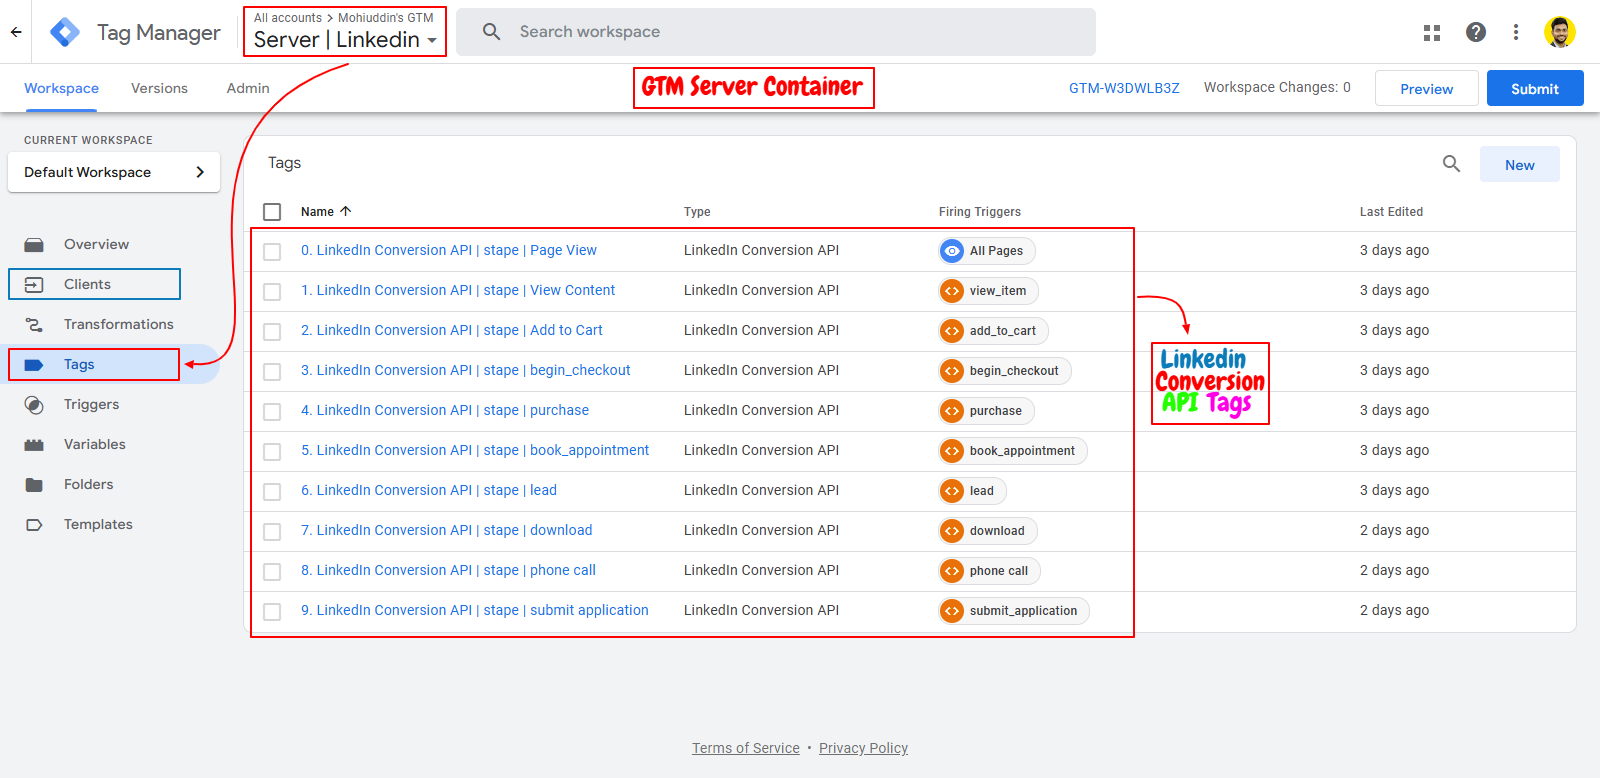Open the help question mark icon
Image resolution: width=1600 pixels, height=778 pixels.
point(1475,32)
